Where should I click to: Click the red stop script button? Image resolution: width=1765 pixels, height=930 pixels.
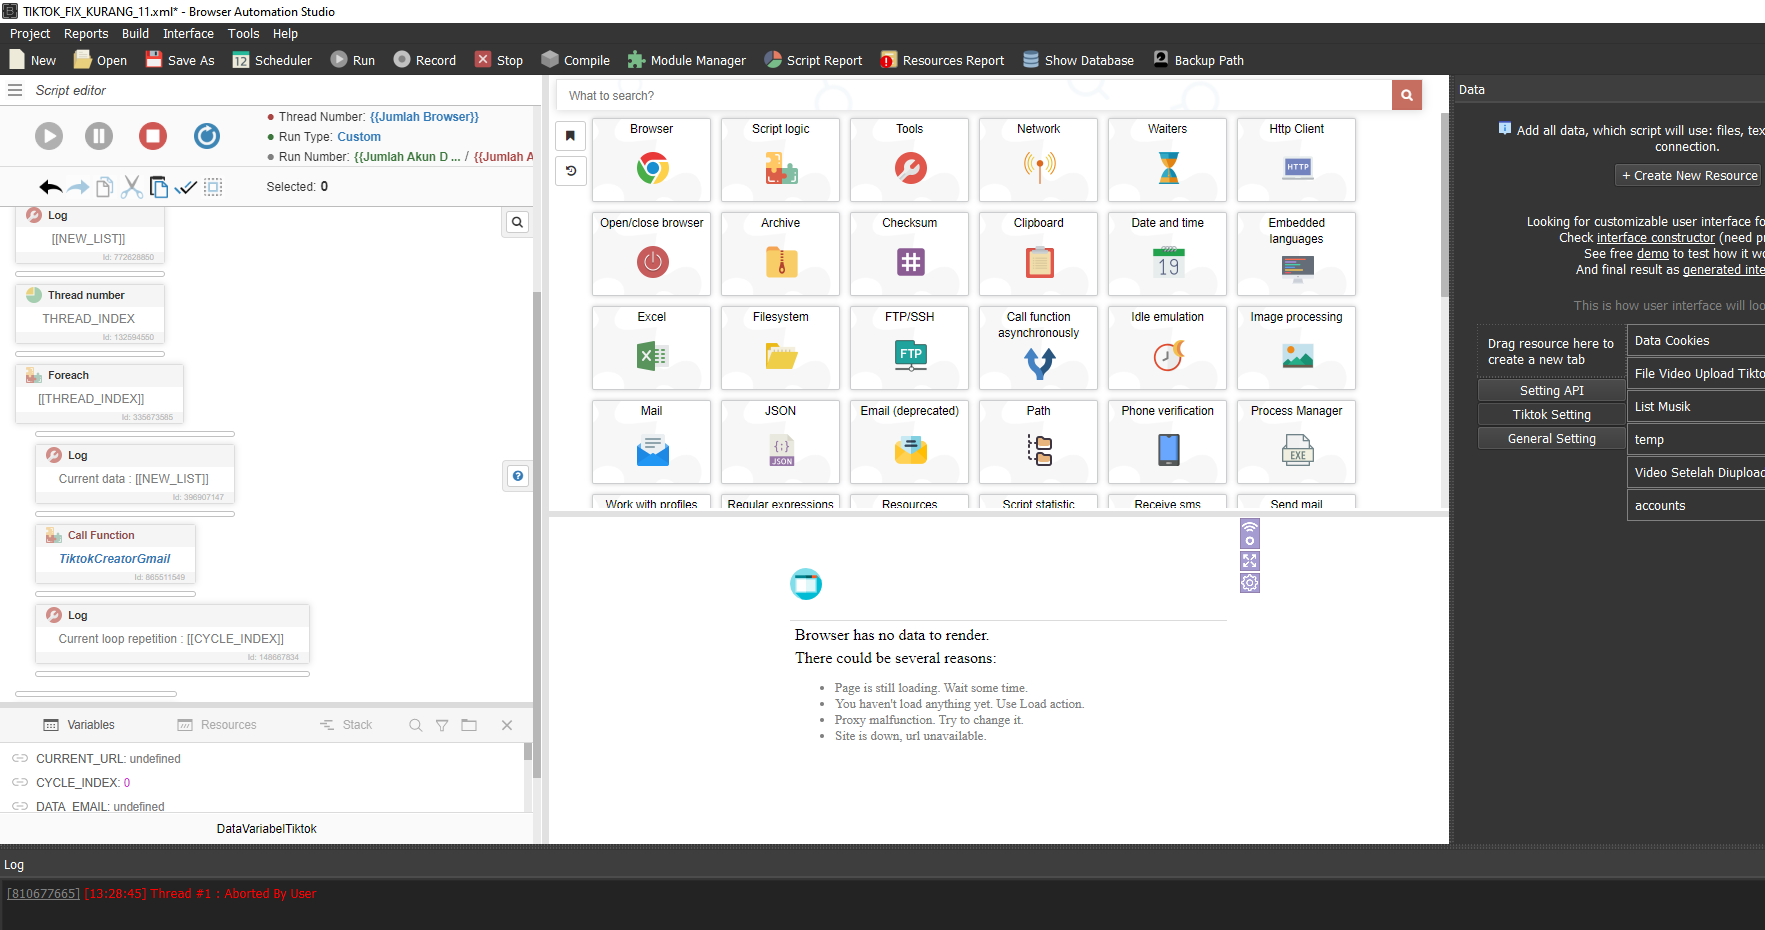click(153, 136)
